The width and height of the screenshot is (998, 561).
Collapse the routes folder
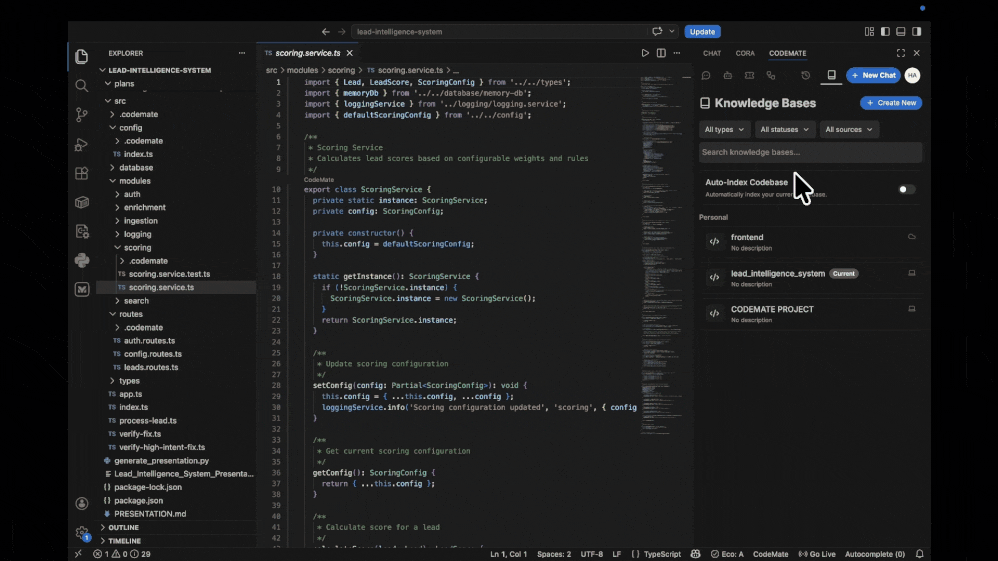click(x=130, y=314)
